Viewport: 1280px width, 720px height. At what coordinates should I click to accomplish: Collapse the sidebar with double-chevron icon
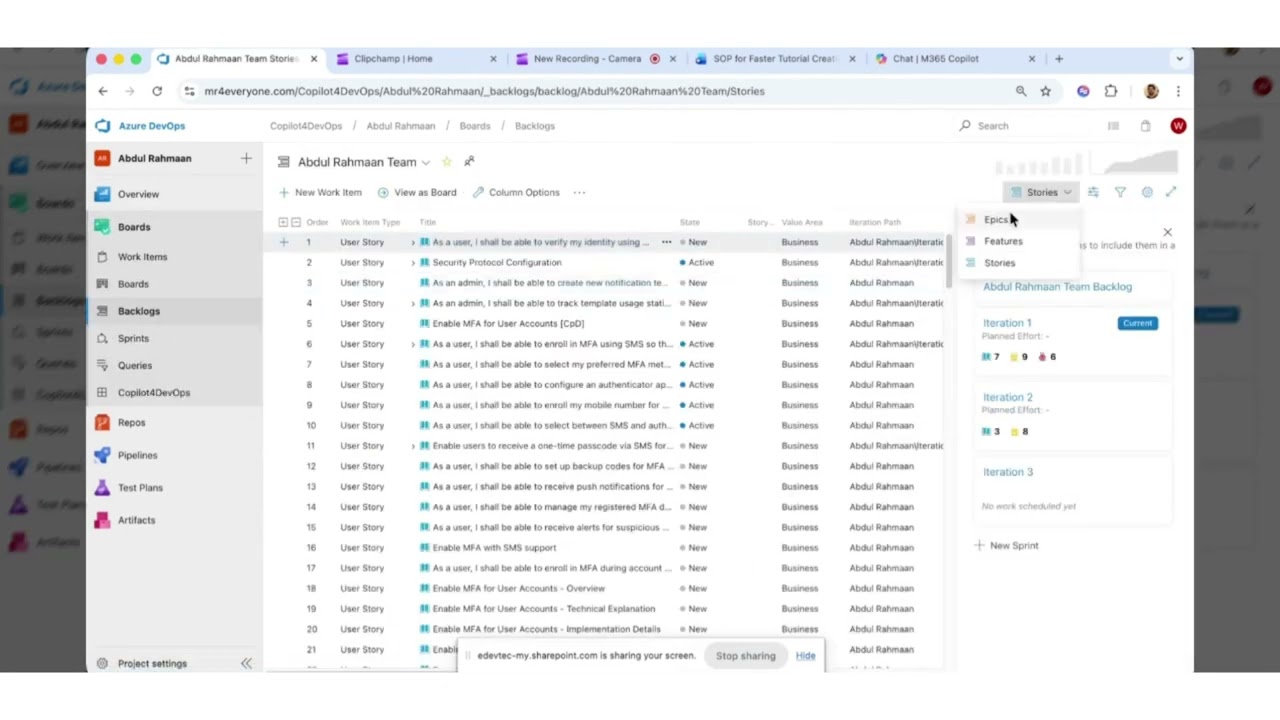246,664
